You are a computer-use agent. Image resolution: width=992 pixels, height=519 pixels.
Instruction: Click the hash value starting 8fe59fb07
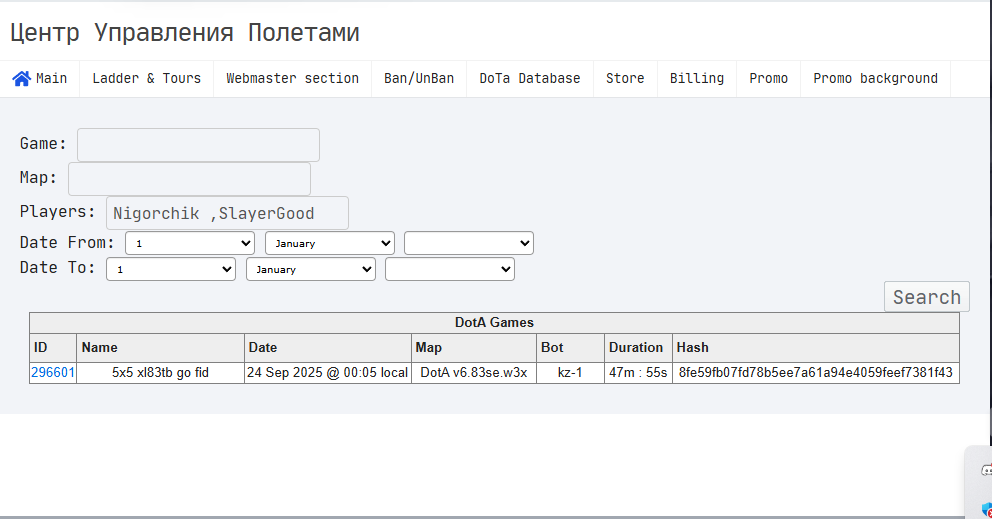815,372
